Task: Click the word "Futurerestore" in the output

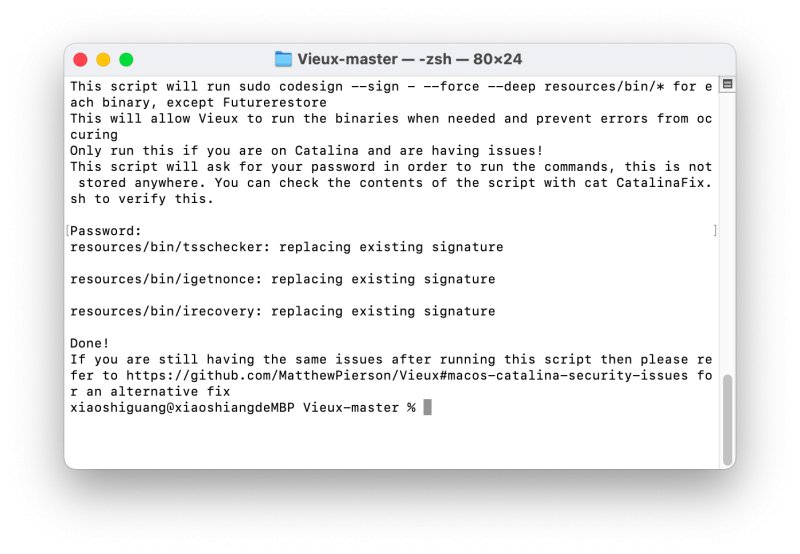Action: [275, 103]
